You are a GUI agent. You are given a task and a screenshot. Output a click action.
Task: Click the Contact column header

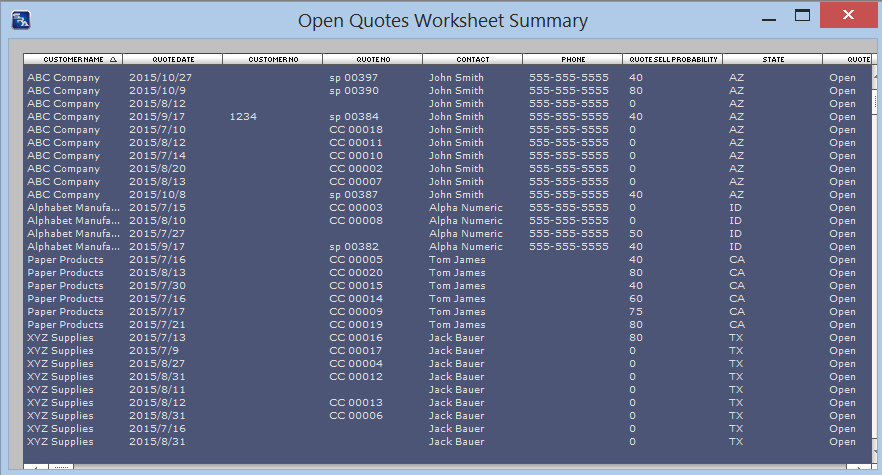pyautogui.click(x=472, y=60)
